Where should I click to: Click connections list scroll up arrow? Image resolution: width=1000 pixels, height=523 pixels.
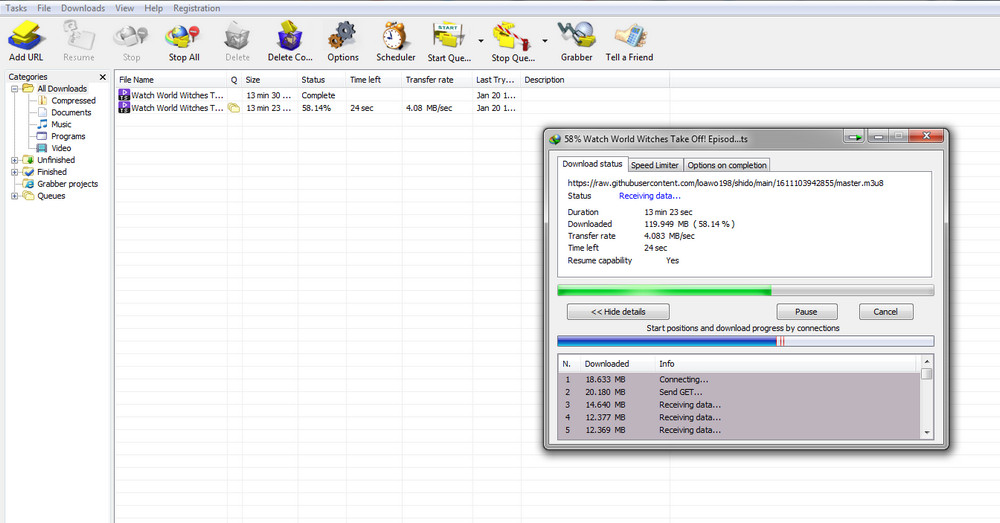927,362
